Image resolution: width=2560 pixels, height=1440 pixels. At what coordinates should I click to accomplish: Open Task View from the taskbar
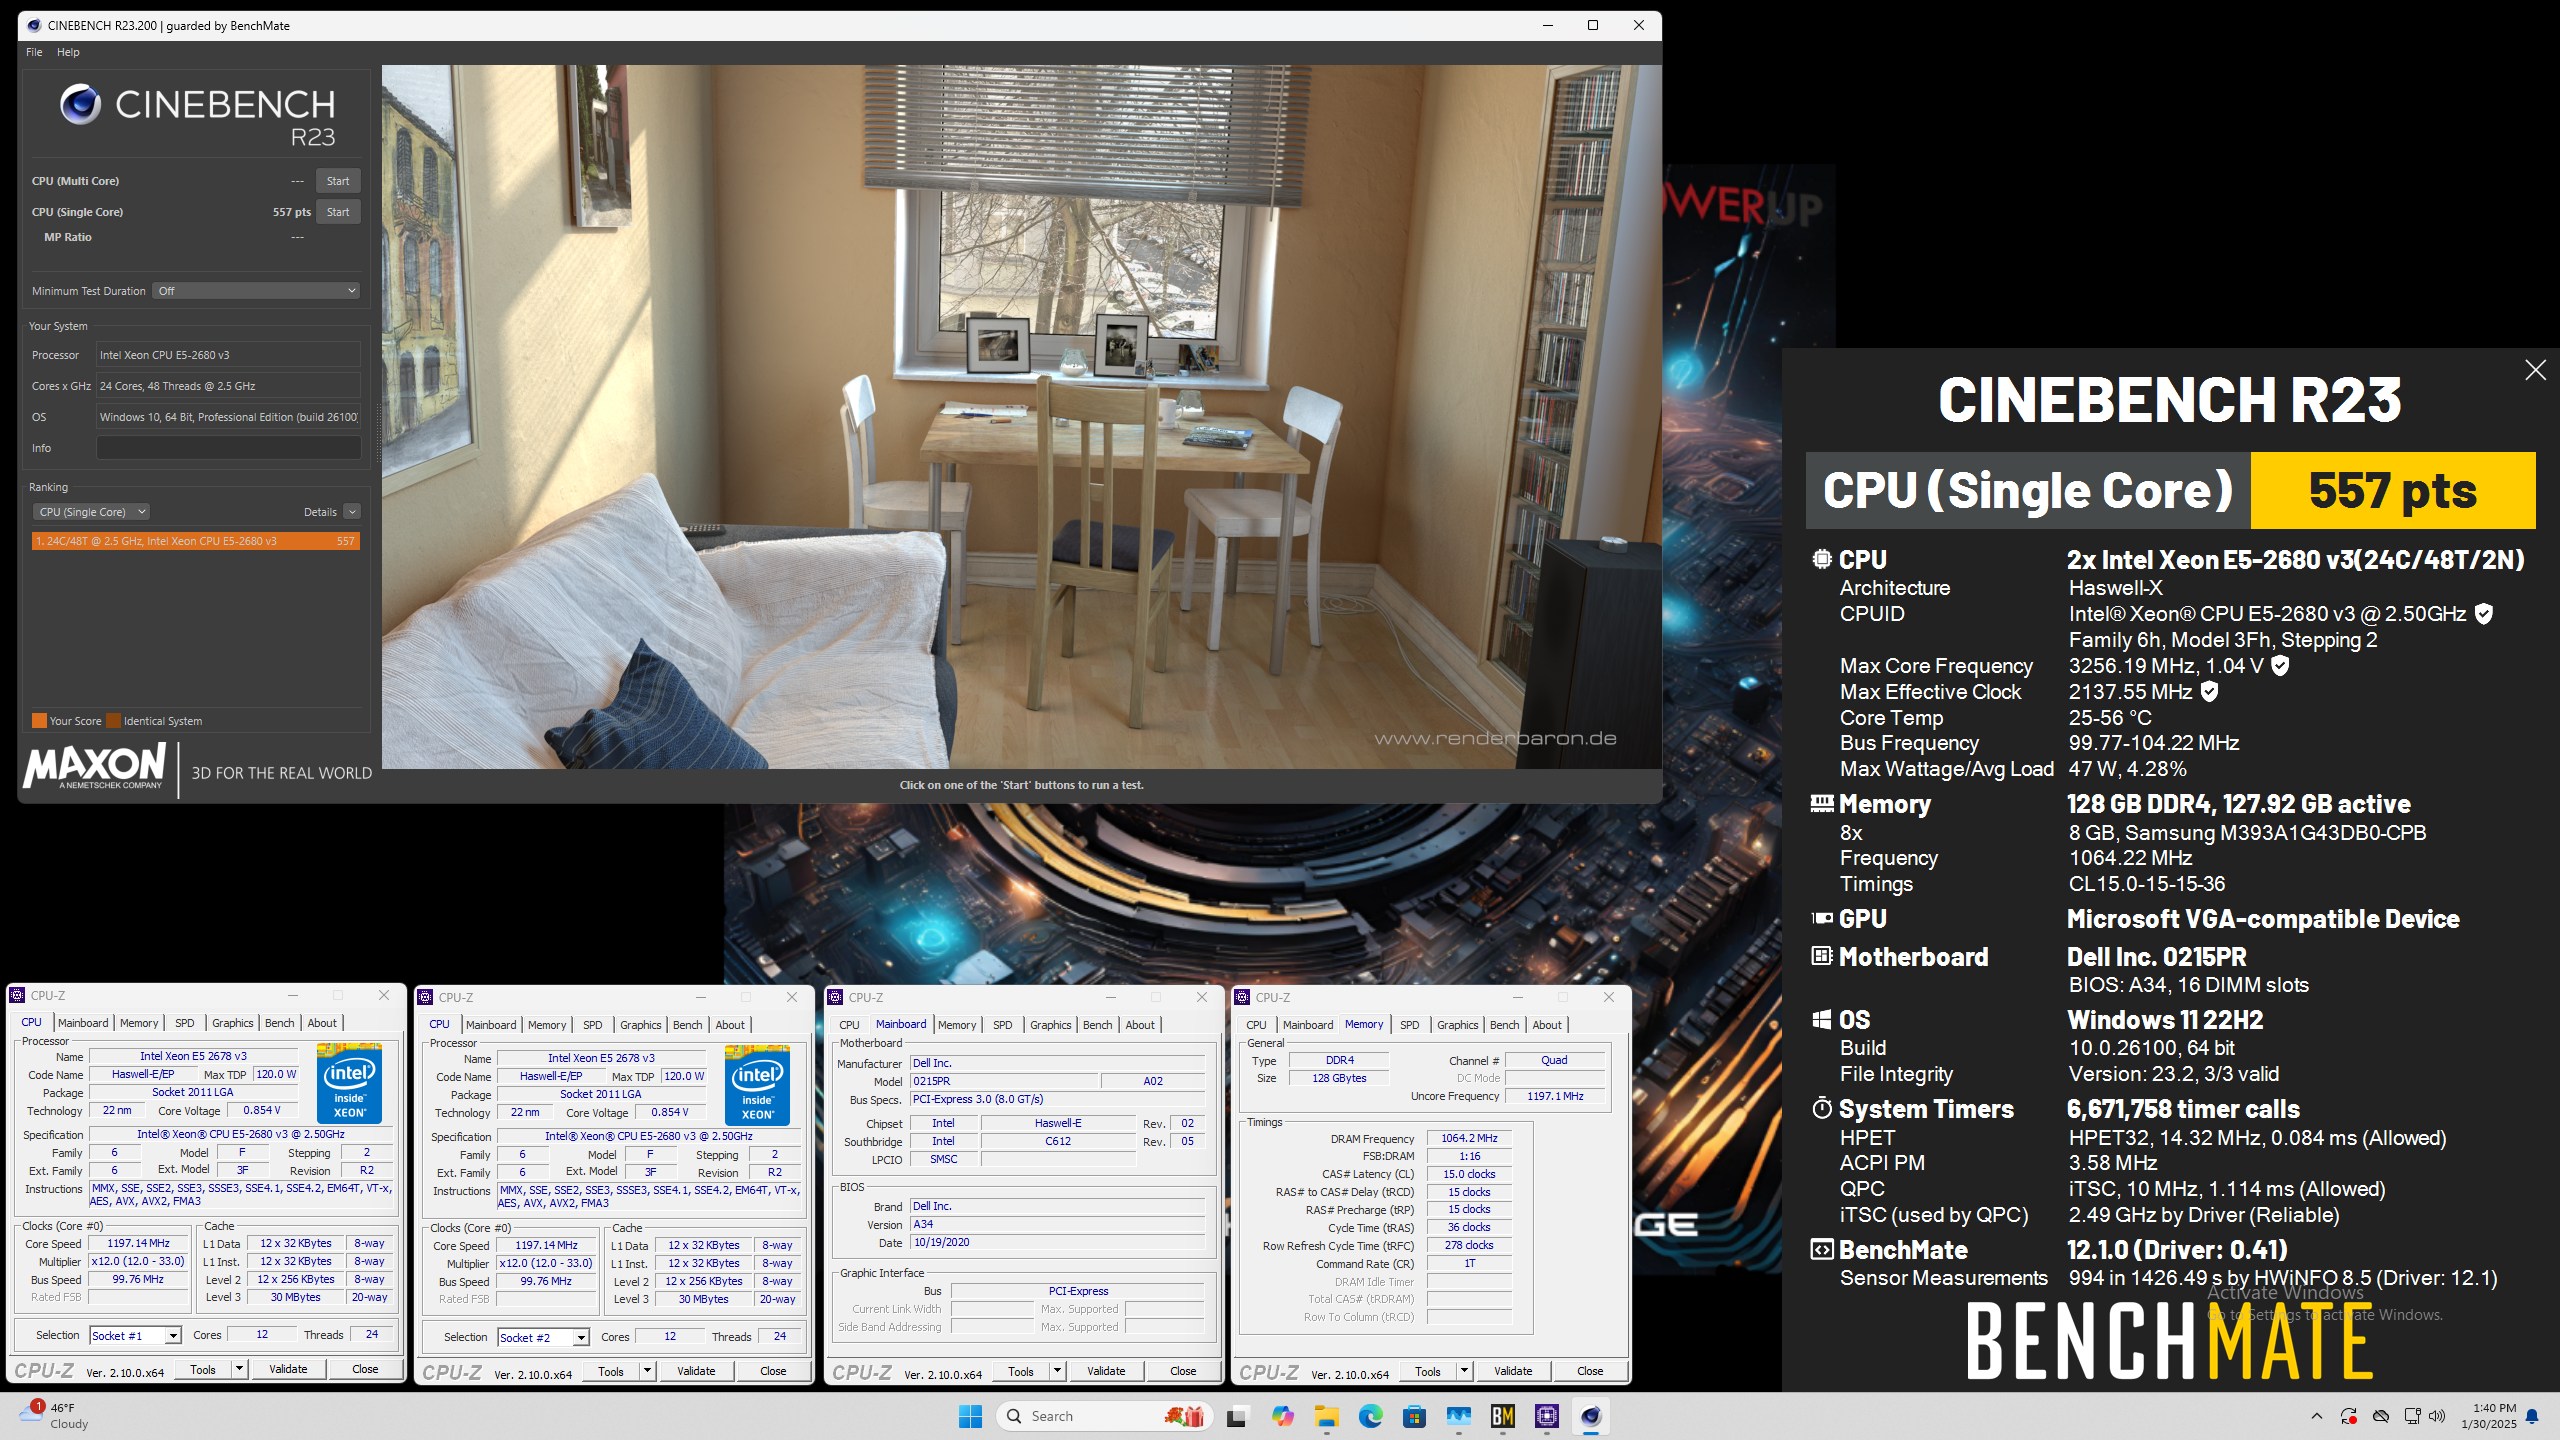(x=1237, y=1416)
